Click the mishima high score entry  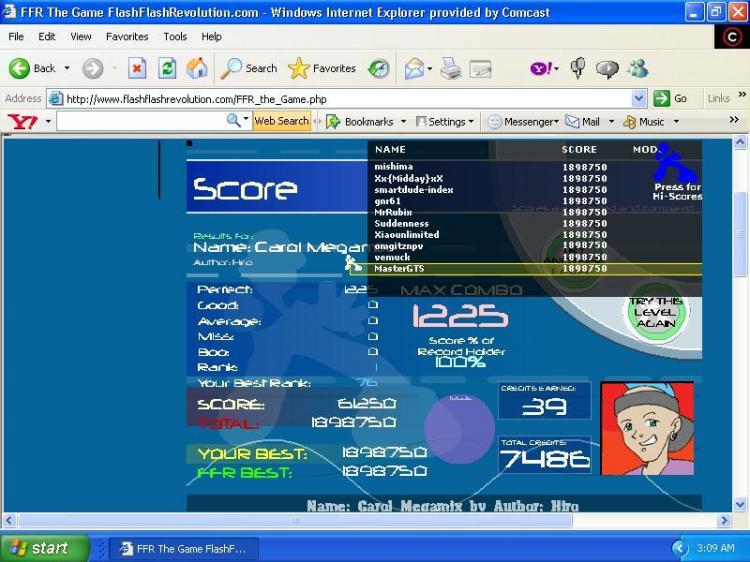pyautogui.click(x=394, y=167)
